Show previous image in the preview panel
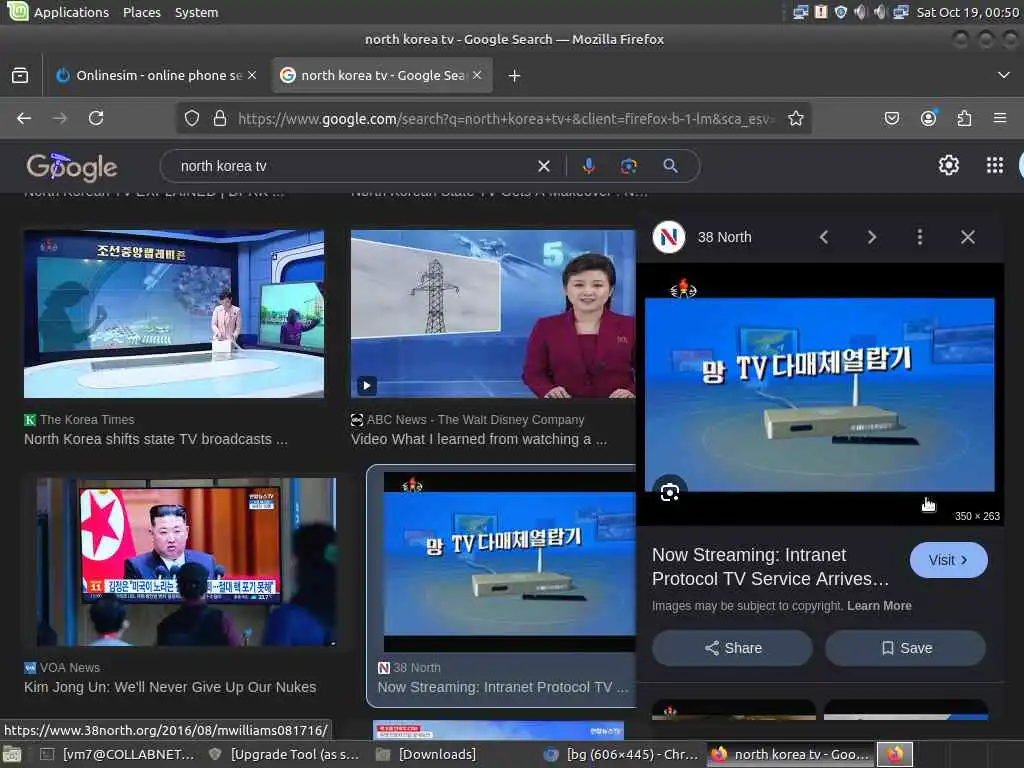Viewport: 1024px width, 768px height. (x=824, y=237)
